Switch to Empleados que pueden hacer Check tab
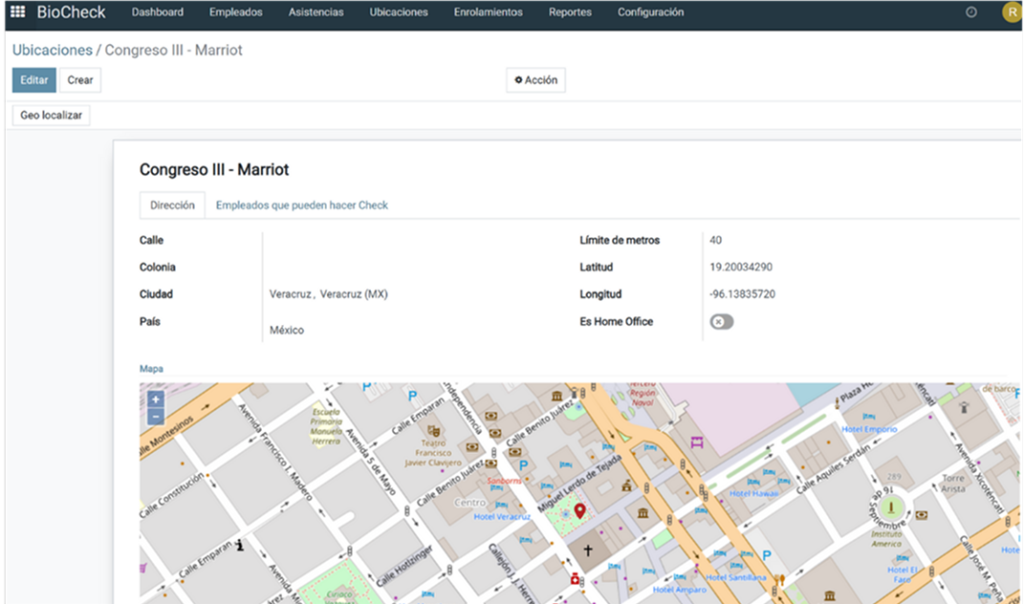This screenshot has width=1024, height=604. point(302,205)
